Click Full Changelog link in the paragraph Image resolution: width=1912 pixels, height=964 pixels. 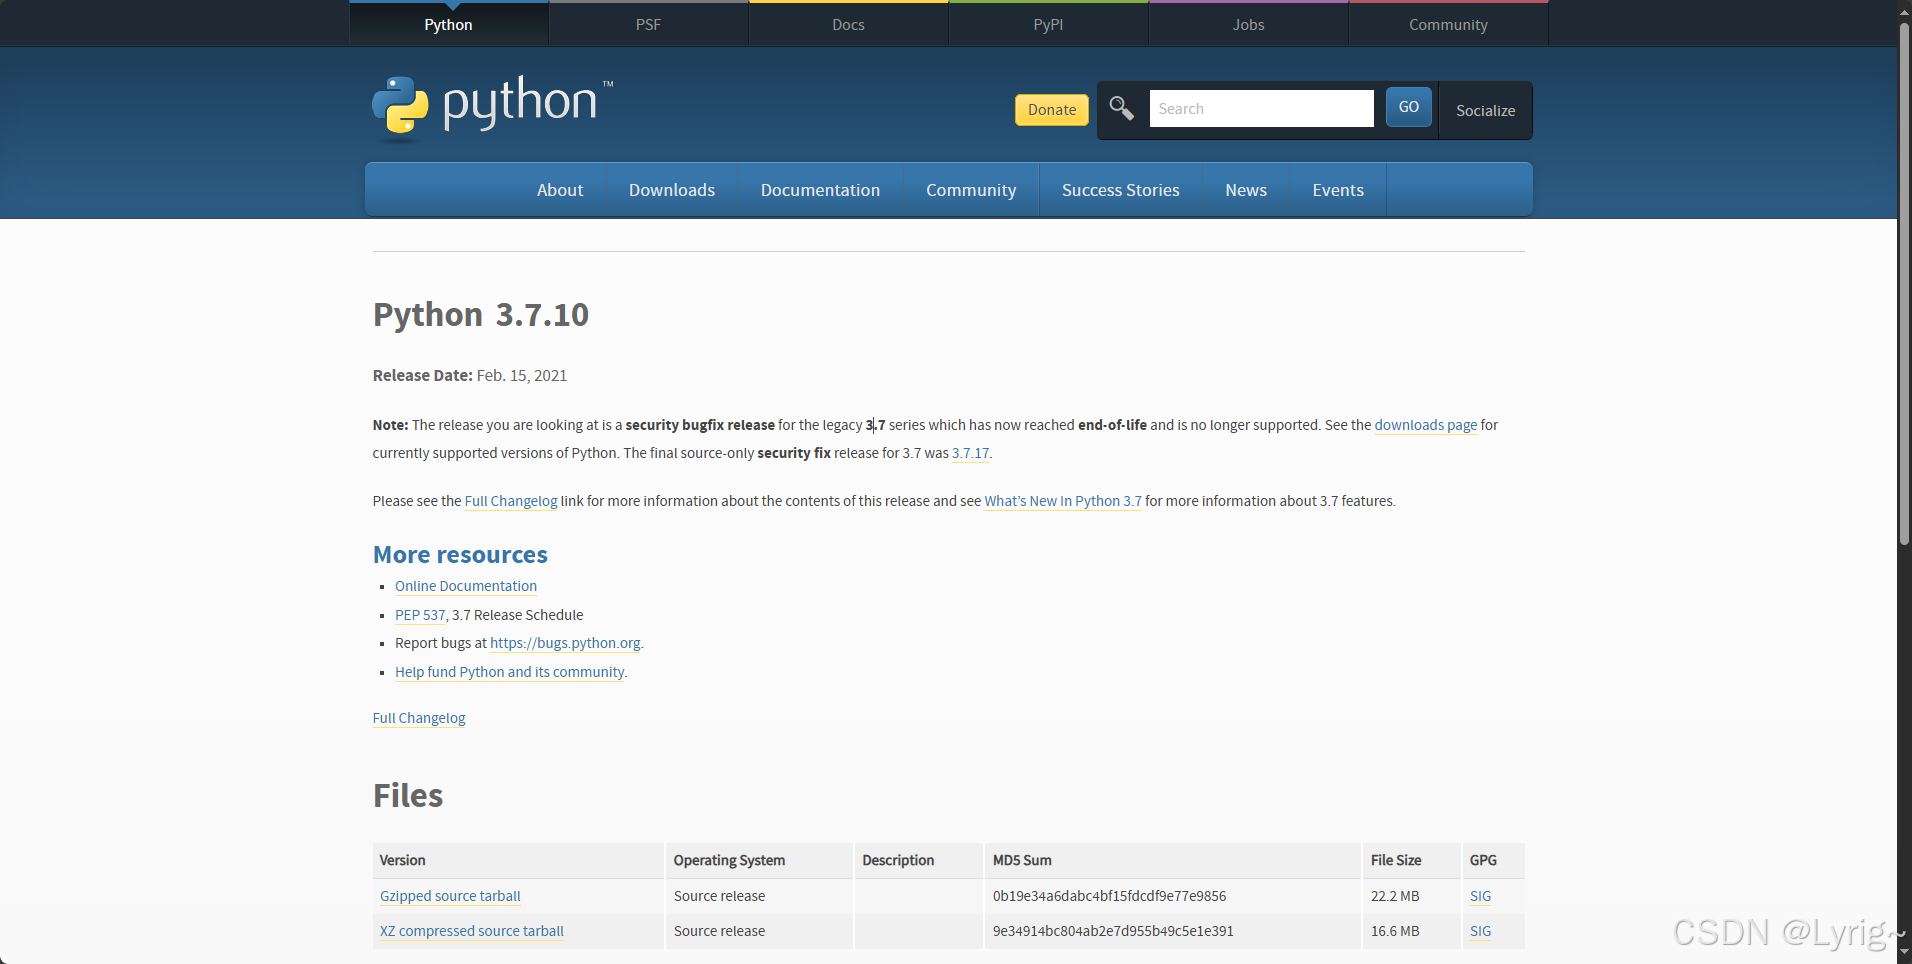[x=511, y=501]
